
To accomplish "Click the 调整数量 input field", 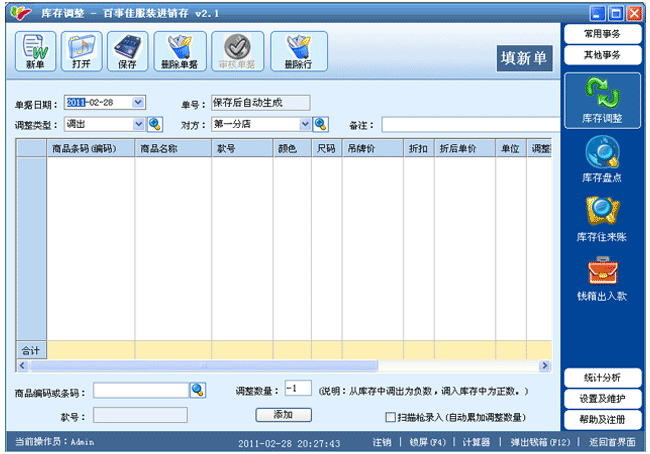I will (x=298, y=388).
